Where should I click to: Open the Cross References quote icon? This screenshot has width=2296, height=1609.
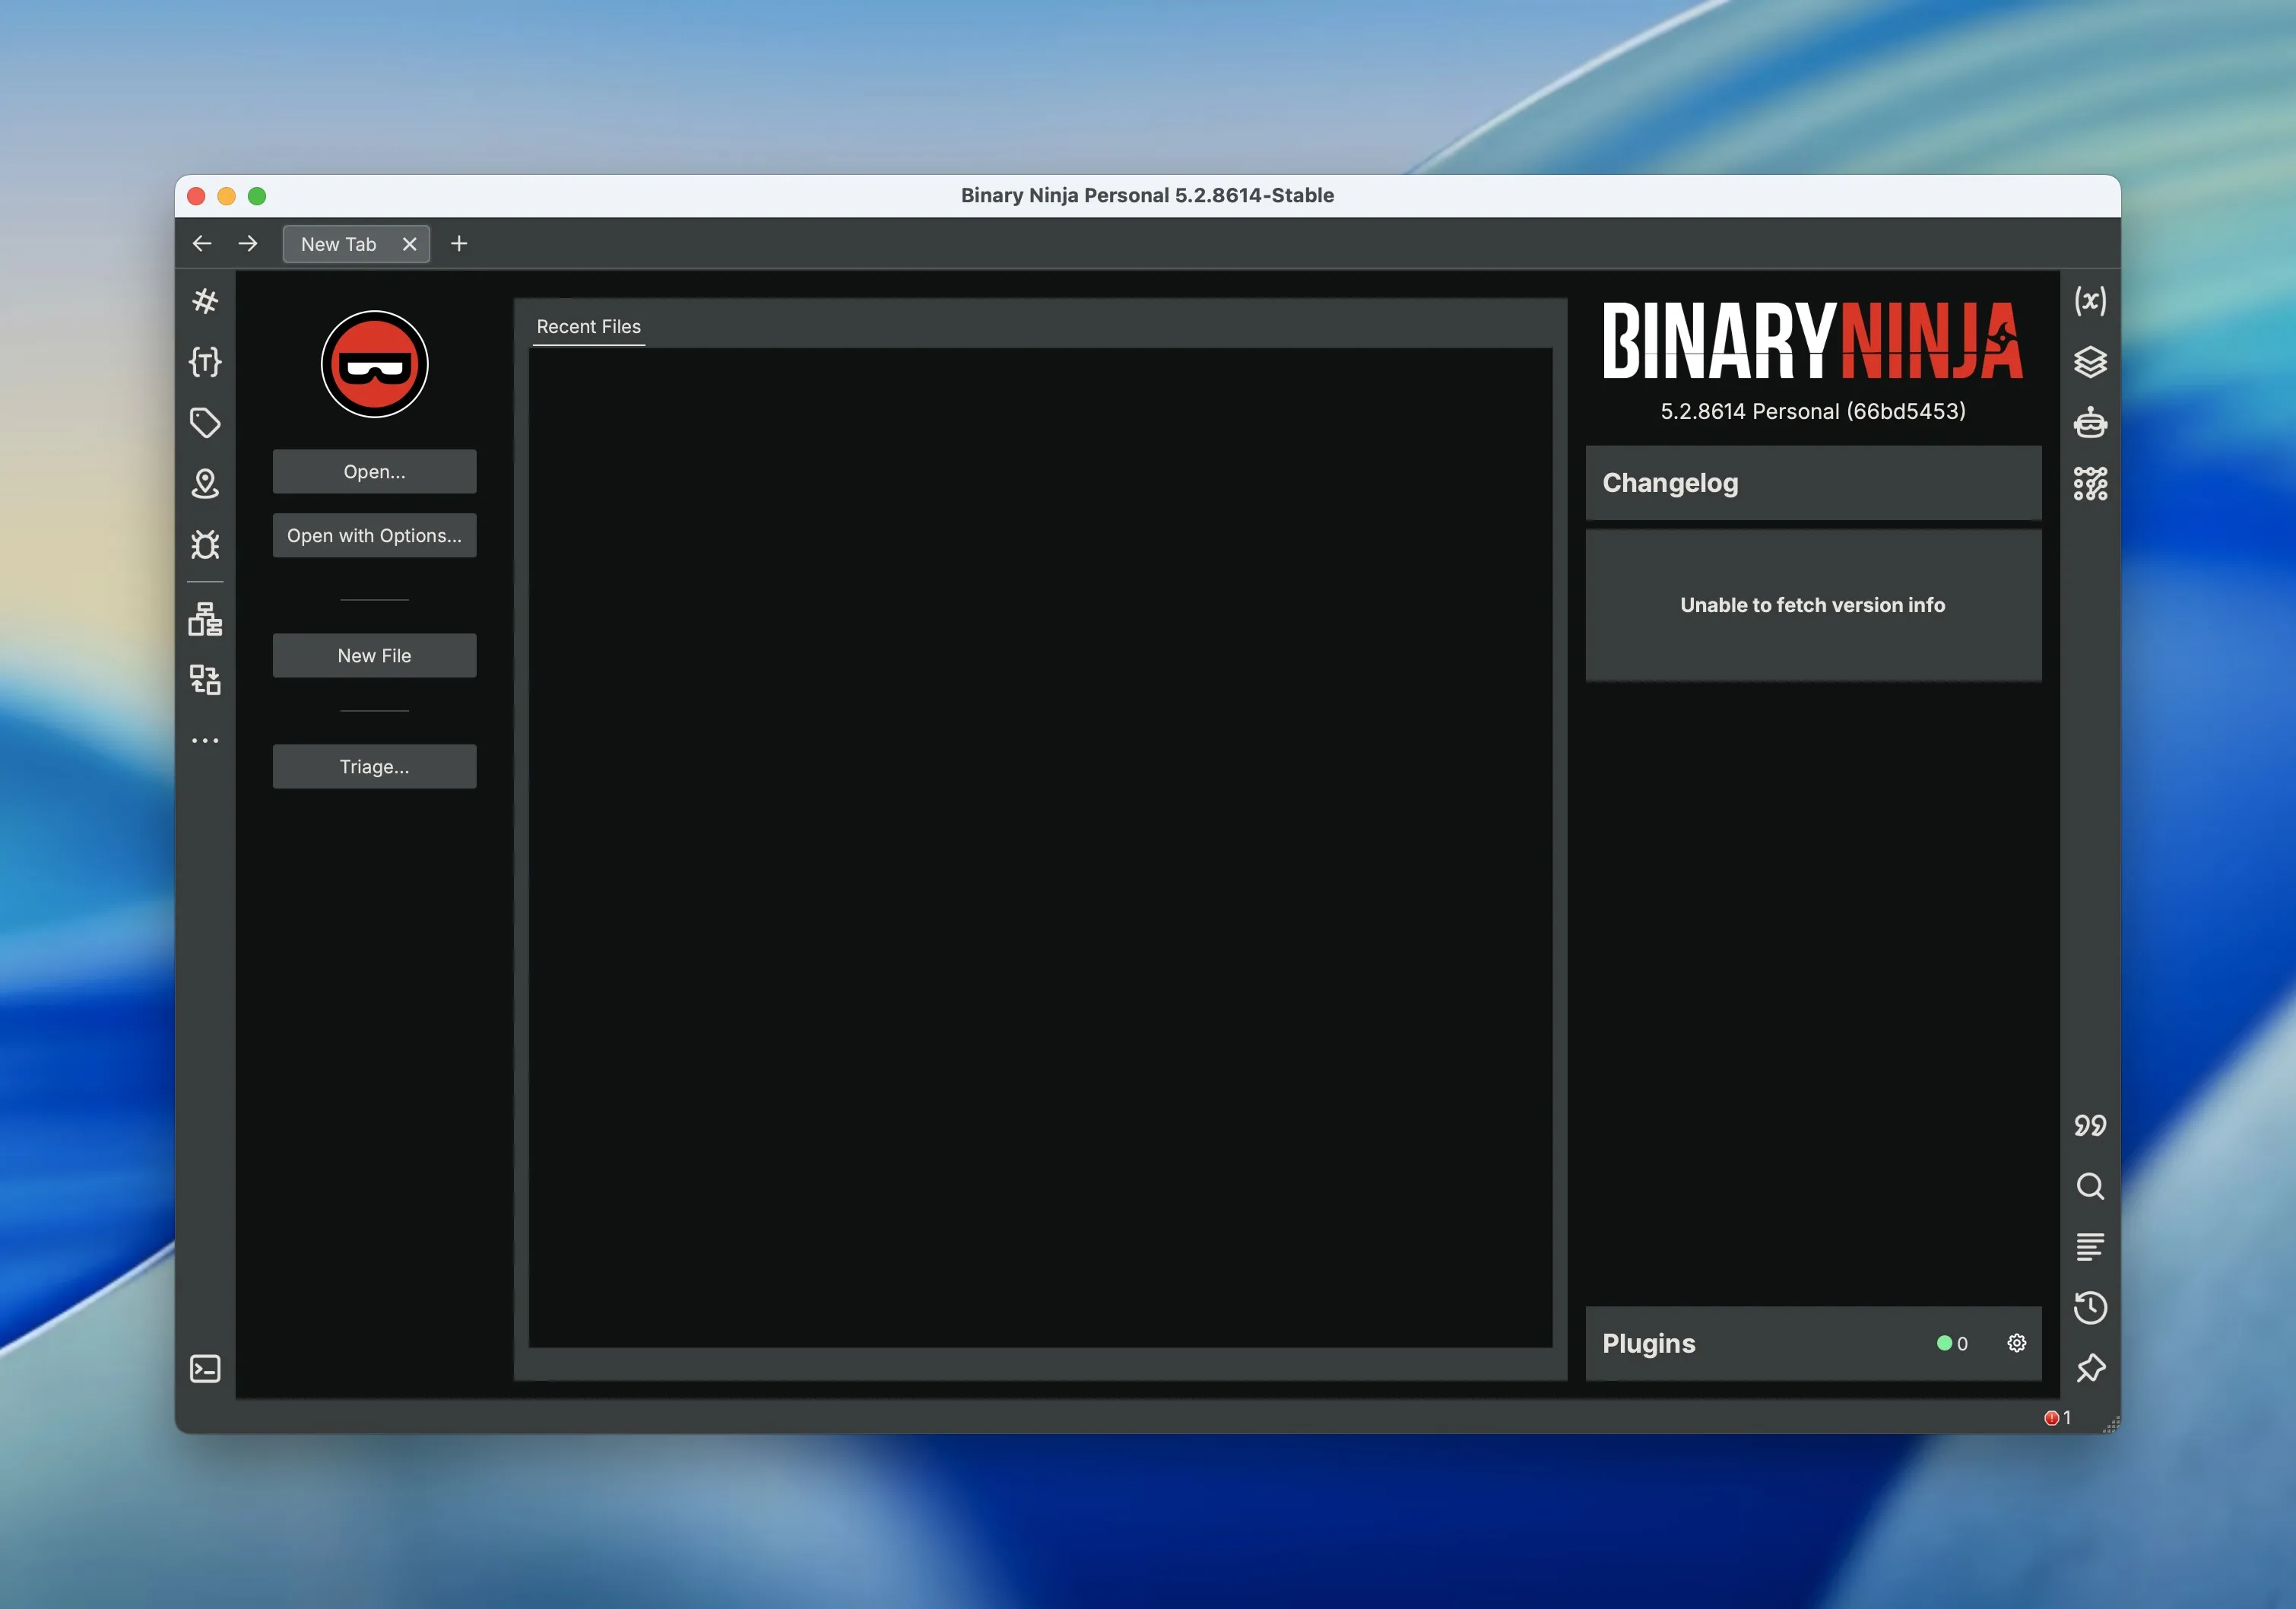(2090, 1125)
